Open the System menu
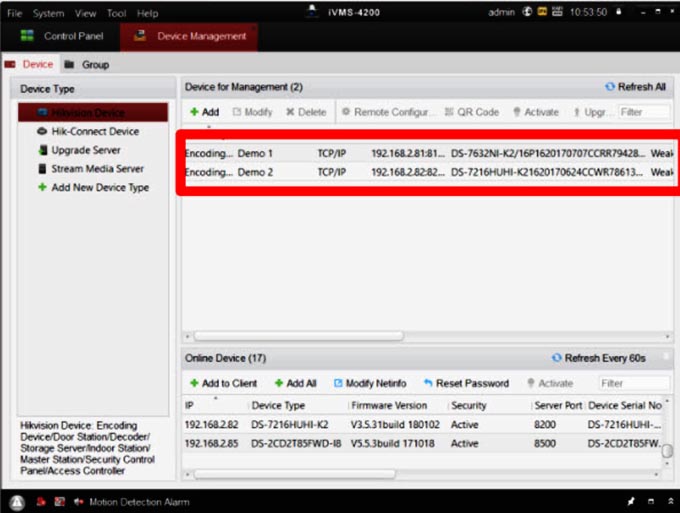 (49, 13)
